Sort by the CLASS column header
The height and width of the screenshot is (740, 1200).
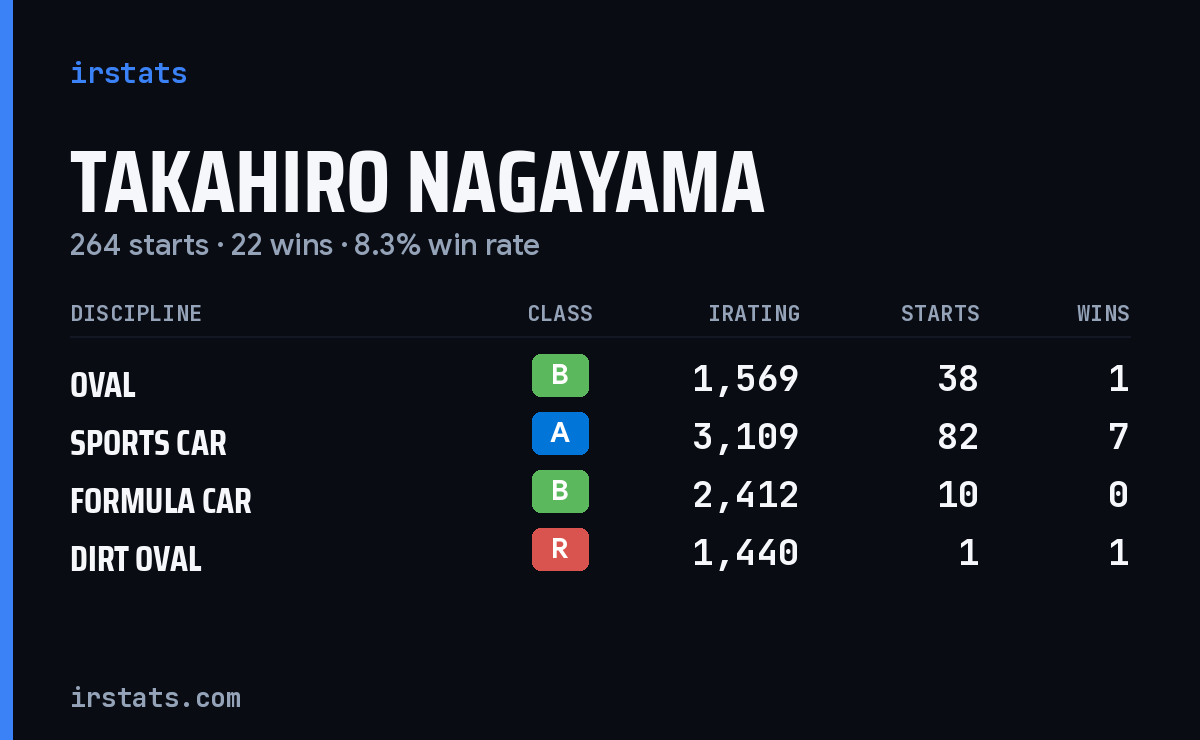click(560, 314)
